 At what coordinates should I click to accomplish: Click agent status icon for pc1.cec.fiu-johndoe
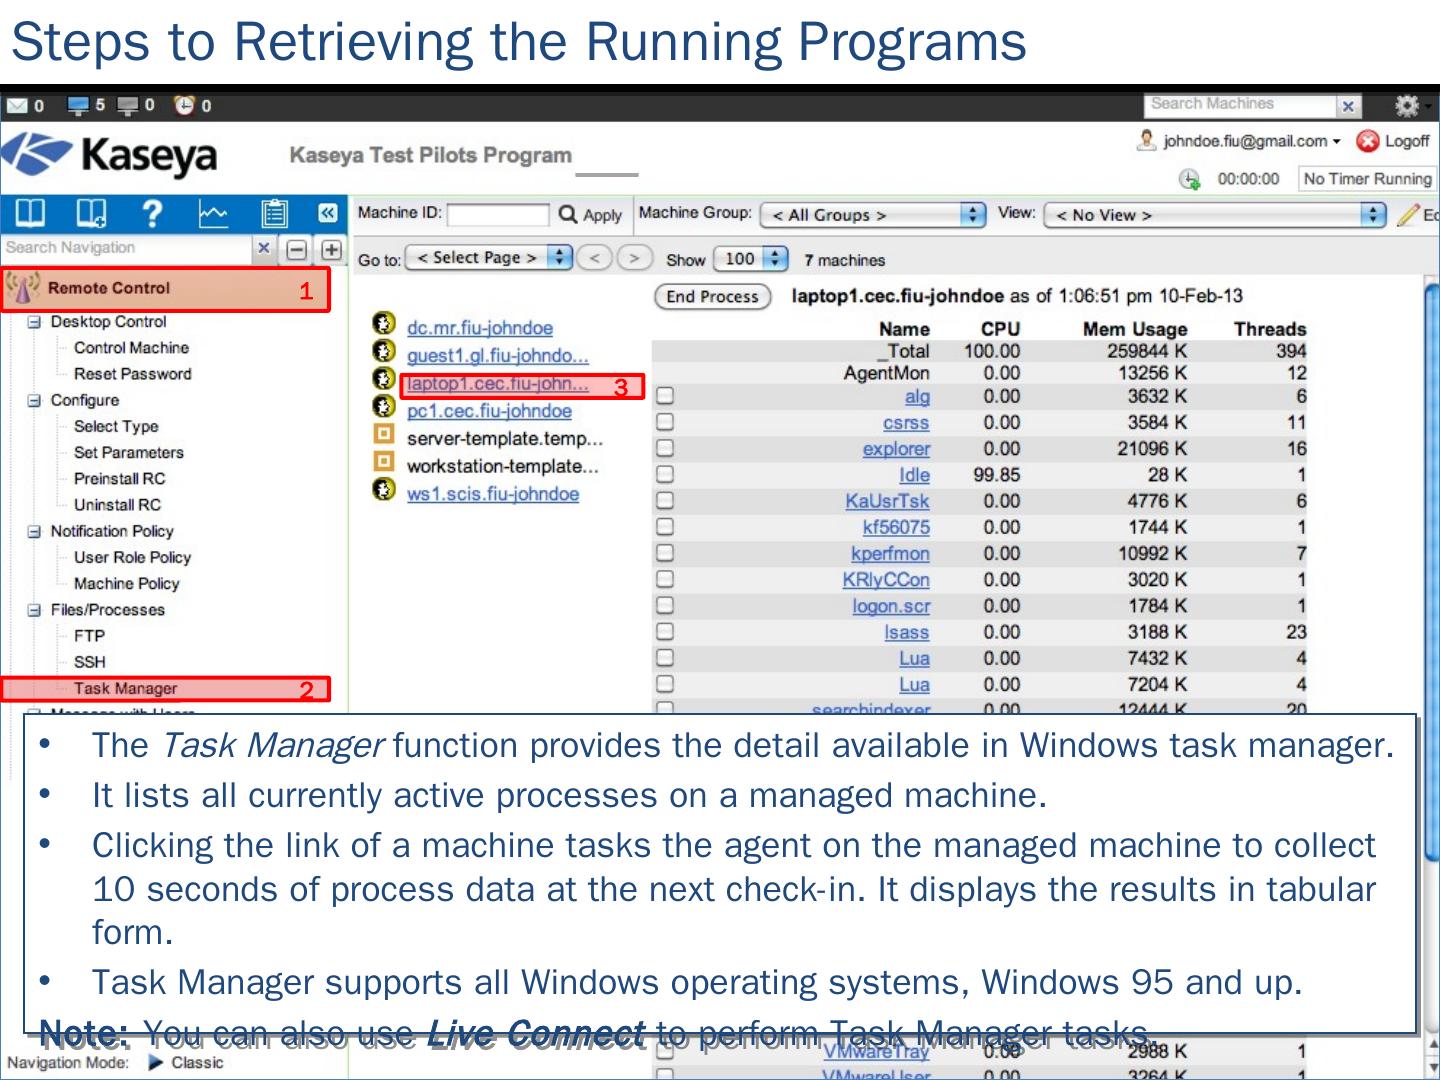click(x=383, y=406)
